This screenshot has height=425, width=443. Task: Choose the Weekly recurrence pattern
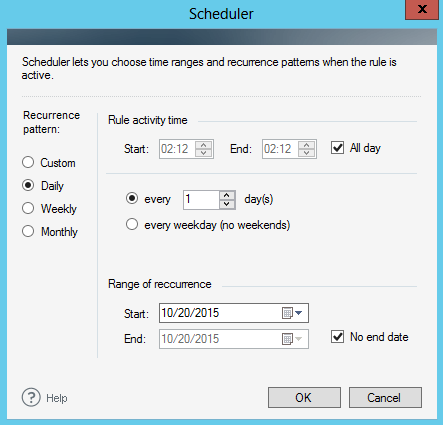(x=28, y=208)
